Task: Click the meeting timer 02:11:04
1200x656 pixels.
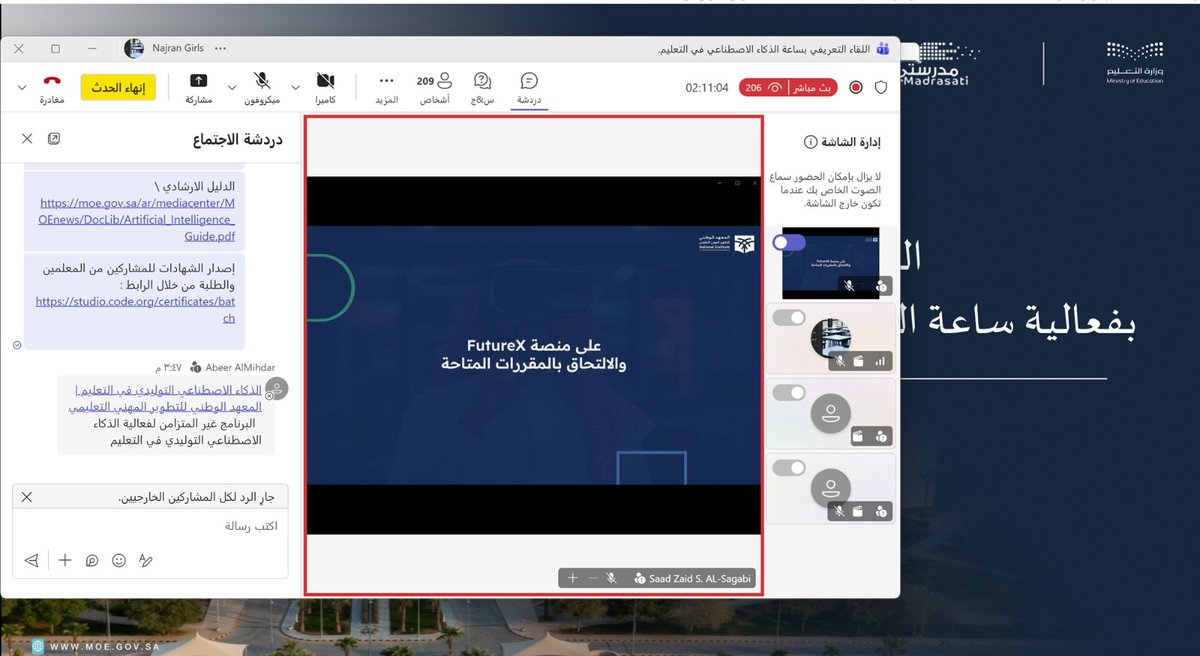Action: coord(707,88)
